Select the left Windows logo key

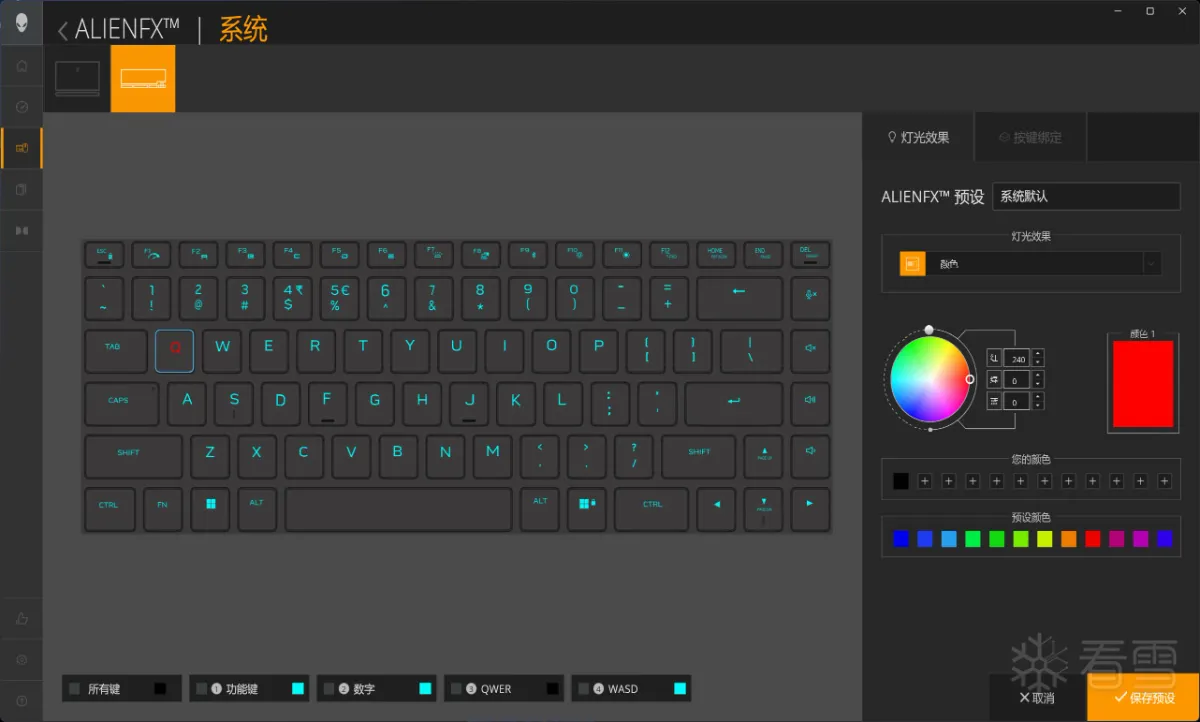point(210,508)
